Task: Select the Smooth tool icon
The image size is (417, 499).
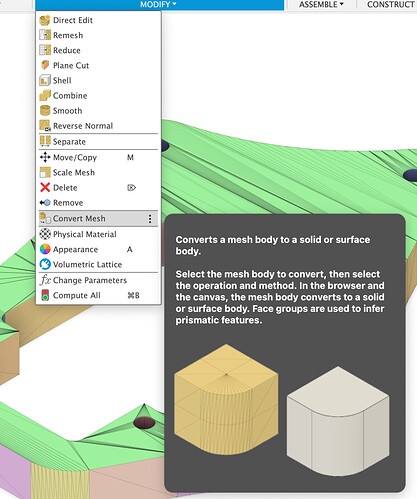Action: tap(45, 111)
